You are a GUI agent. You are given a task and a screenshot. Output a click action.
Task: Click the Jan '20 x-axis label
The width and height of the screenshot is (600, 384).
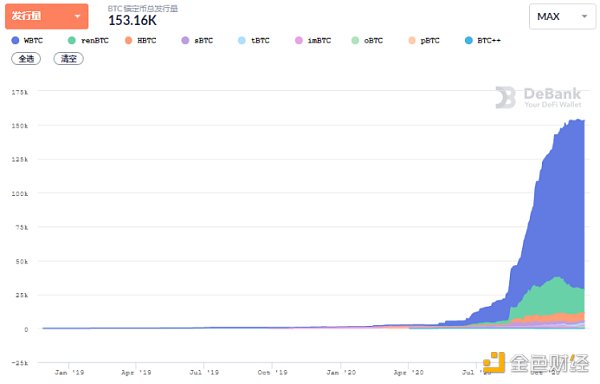[x=341, y=372]
